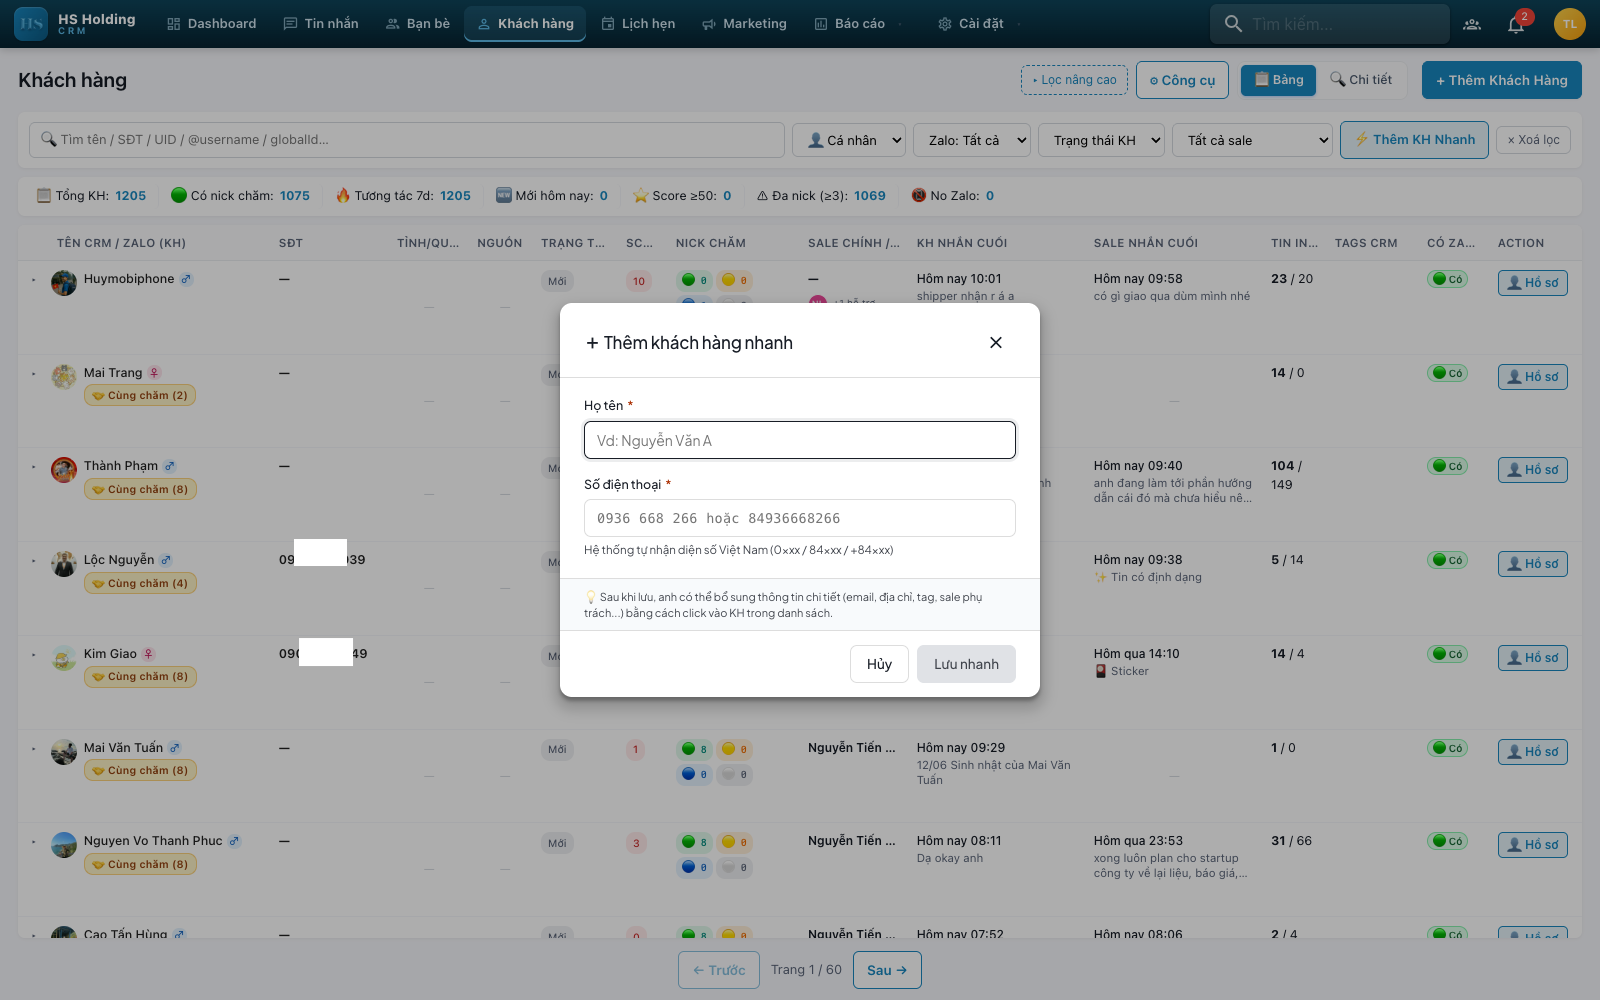Click Đa nick (≥3): 1069 stat

coord(821,196)
